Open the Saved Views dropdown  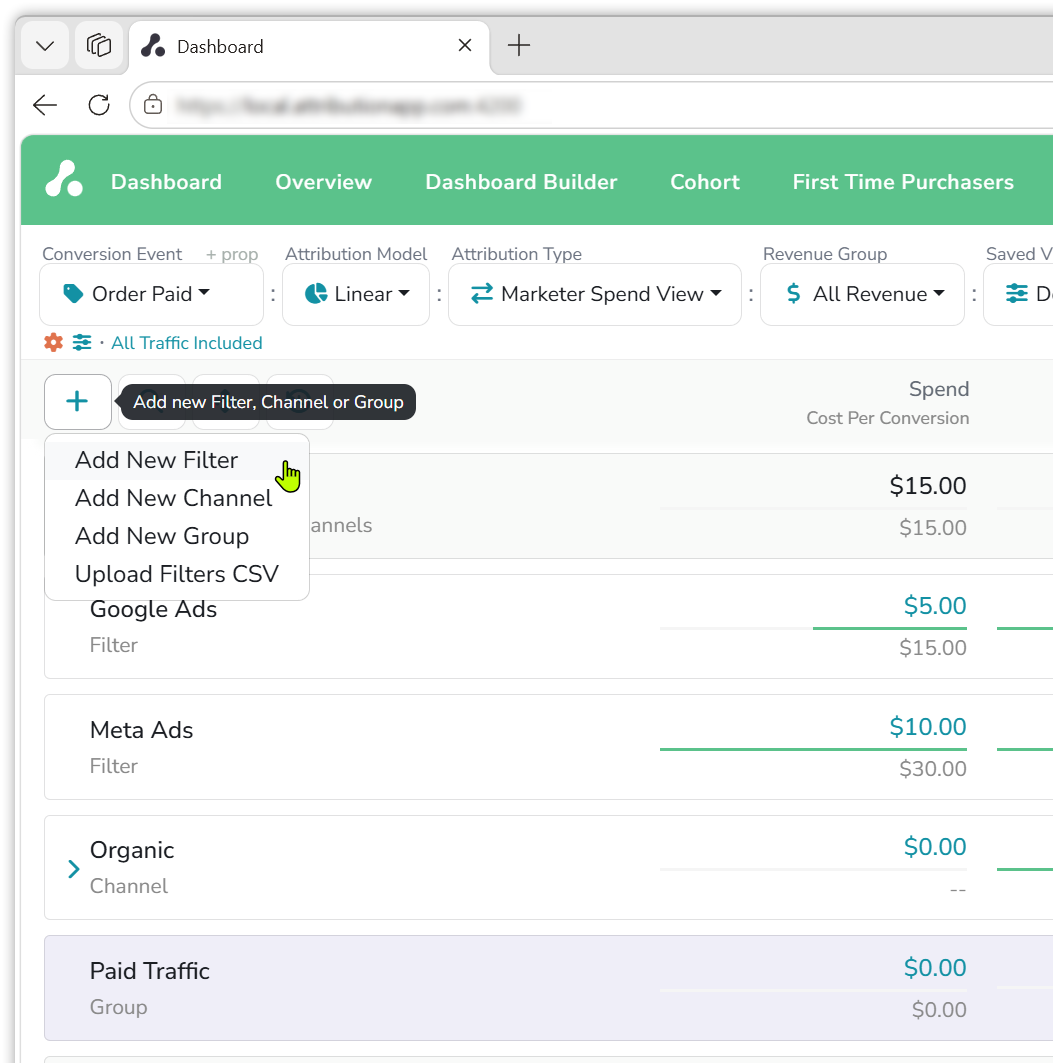coord(1018,294)
